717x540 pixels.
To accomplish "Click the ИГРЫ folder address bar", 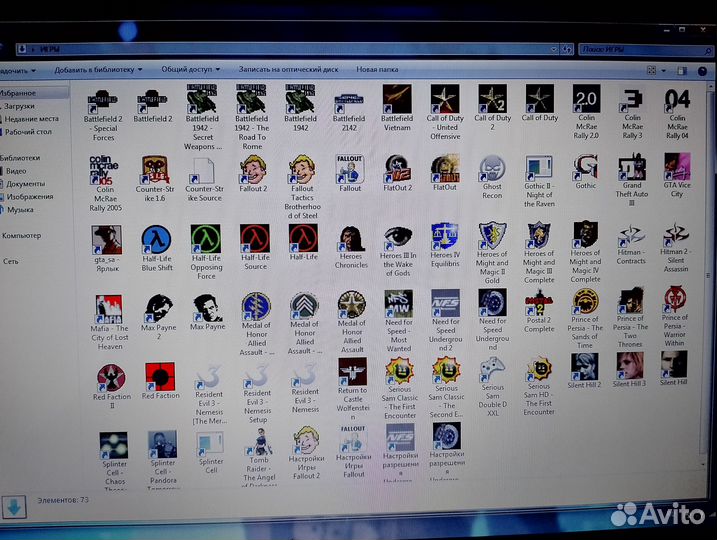I will pyautogui.click(x=284, y=49).
